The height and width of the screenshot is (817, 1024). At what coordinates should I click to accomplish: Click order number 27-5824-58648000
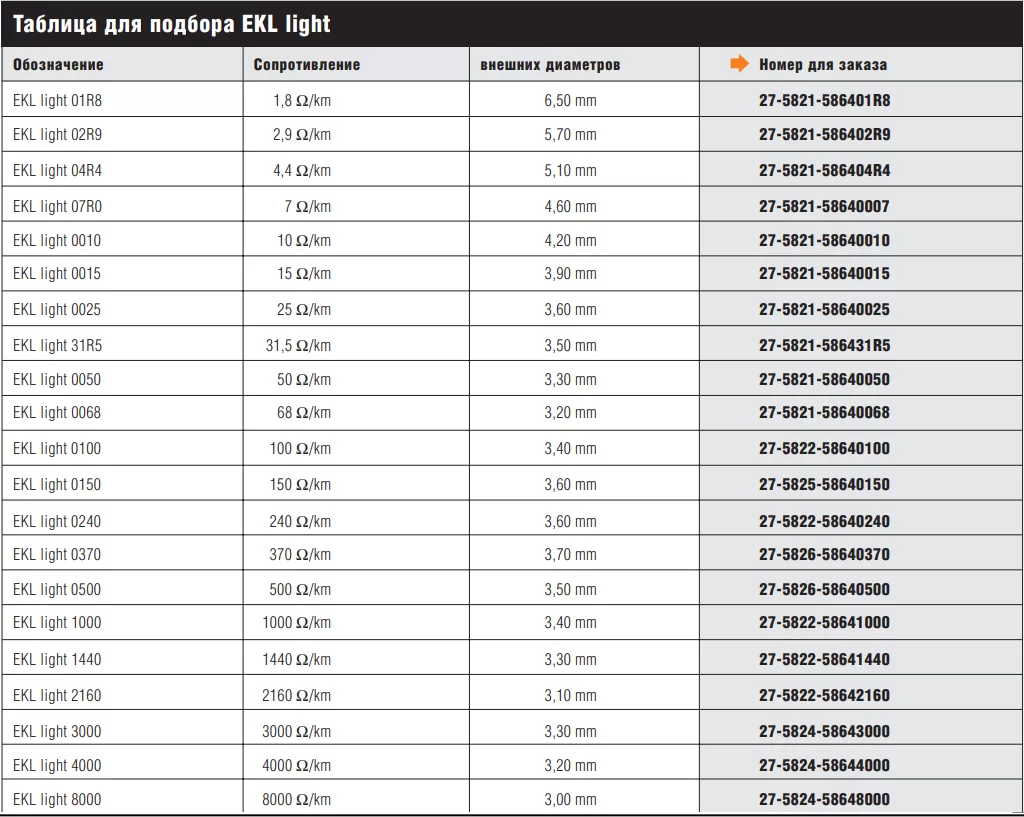824,800
